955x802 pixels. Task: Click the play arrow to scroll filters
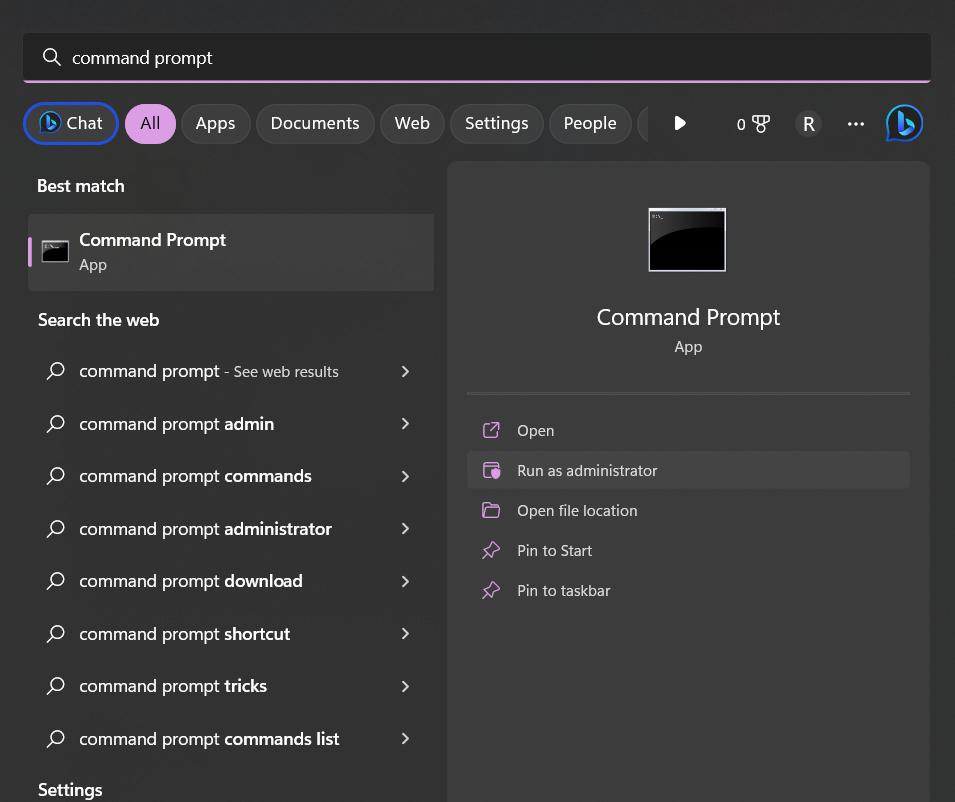click(x=679, y=123)
